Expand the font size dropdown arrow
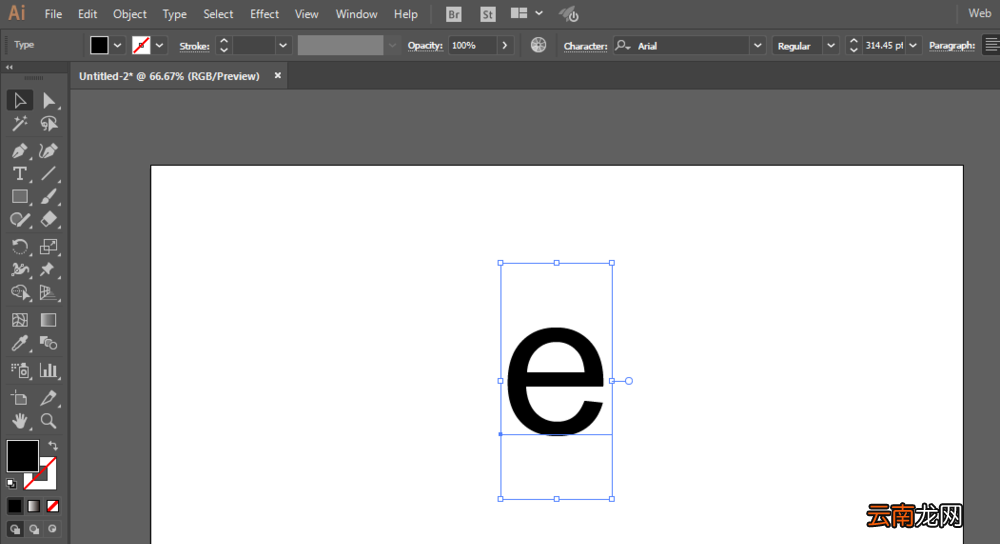Image resolution: width=1000 pixels, height=544 pixels. 913,45
